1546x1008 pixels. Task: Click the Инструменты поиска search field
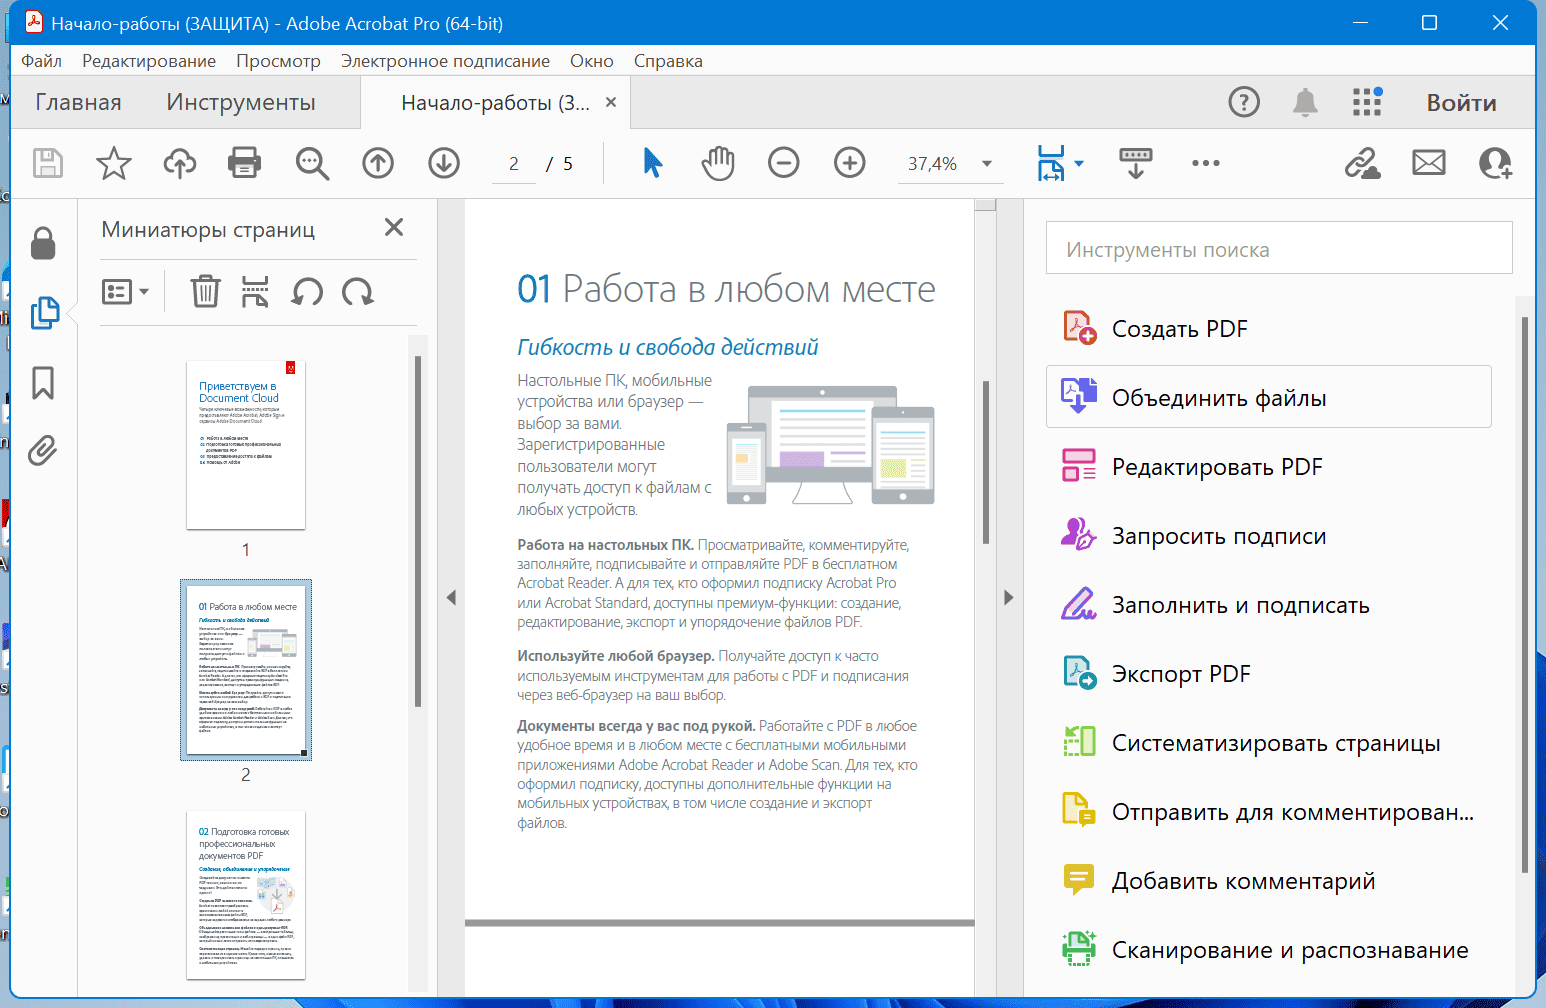tap(1279, 248)
